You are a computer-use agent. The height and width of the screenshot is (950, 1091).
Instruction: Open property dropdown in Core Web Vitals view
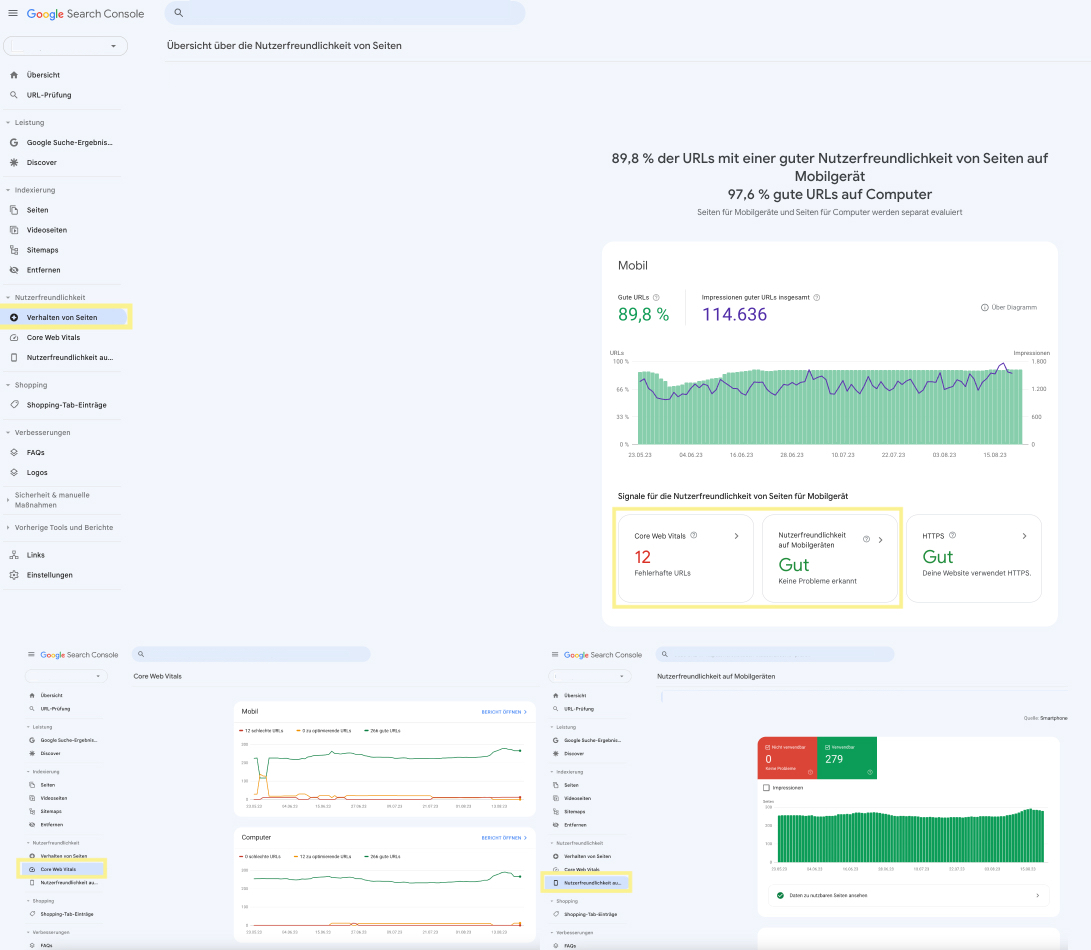click(x=67, y=676)
